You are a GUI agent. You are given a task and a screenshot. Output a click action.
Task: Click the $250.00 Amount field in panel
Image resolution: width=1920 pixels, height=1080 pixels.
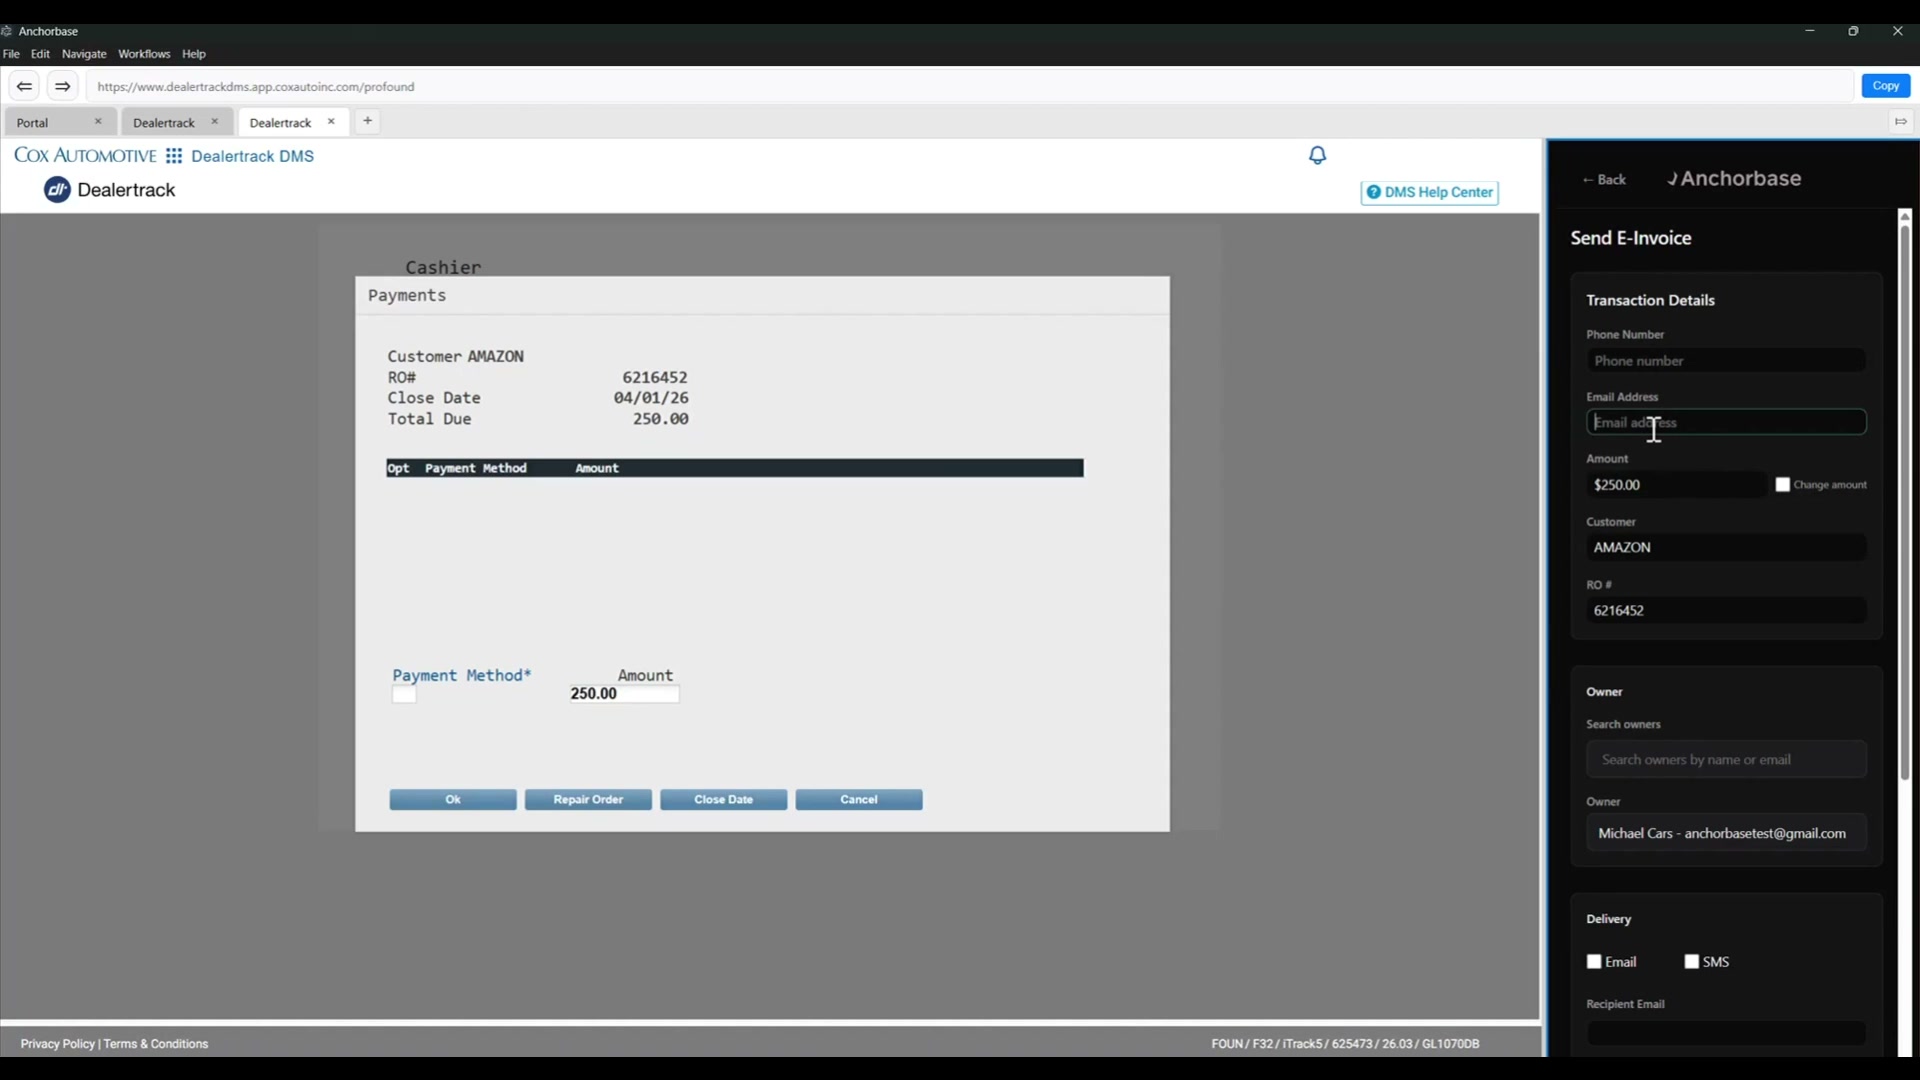(1677, 485)
